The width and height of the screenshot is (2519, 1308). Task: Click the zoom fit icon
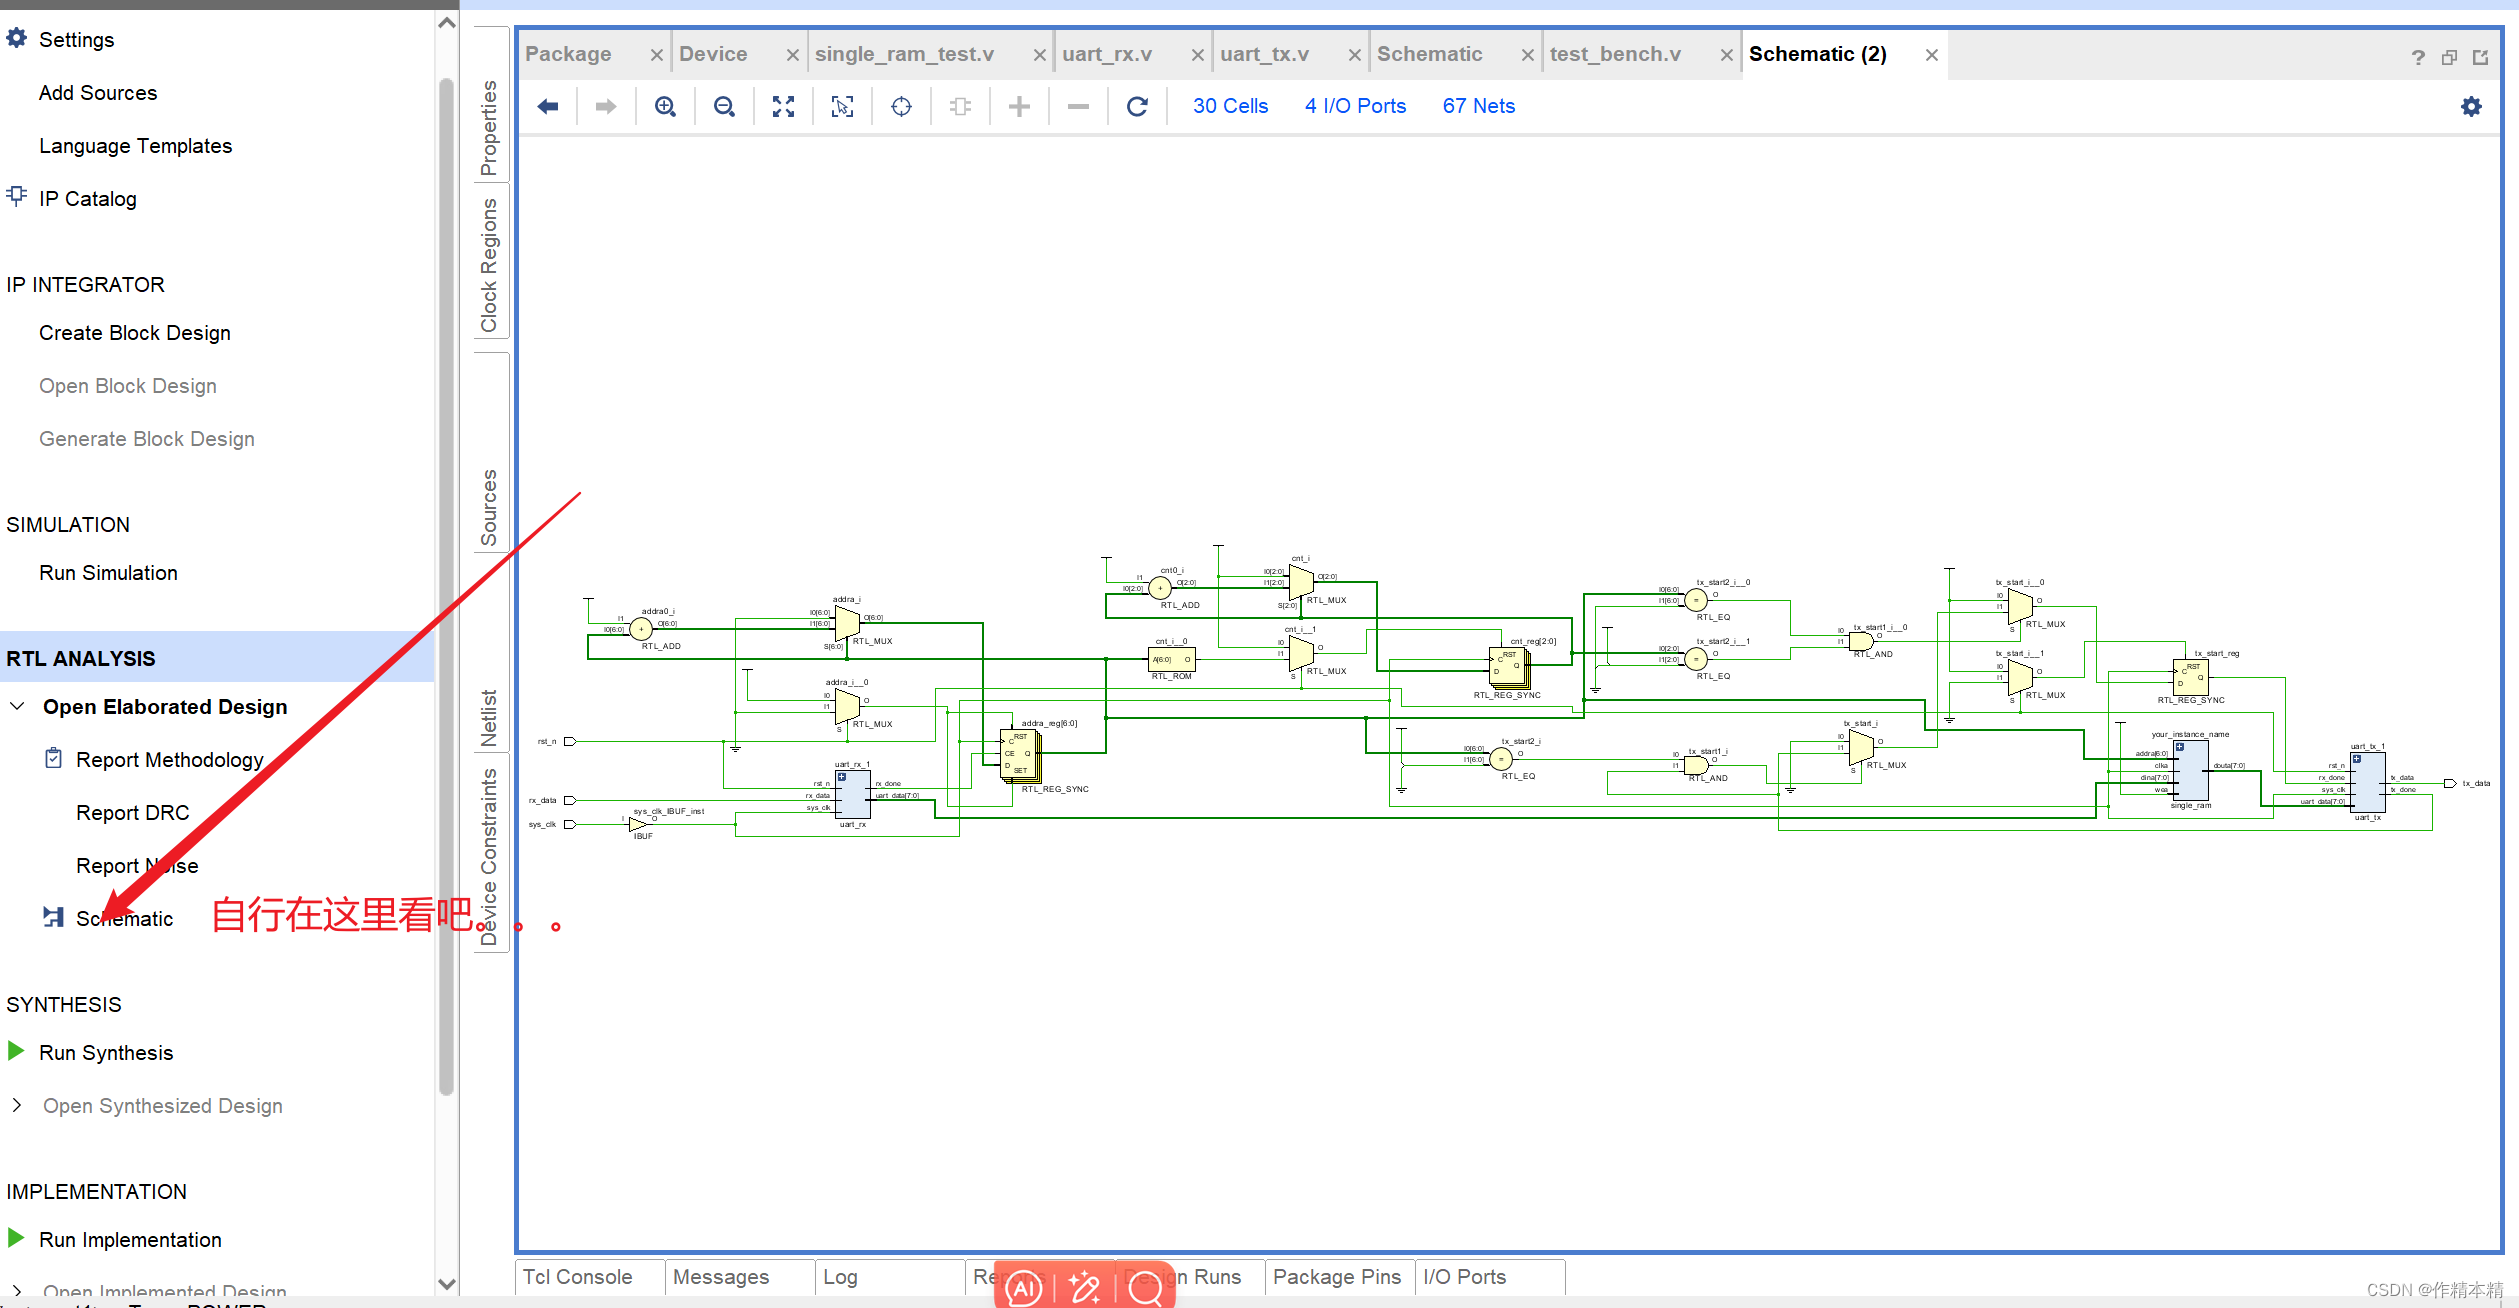click(783, 106)
